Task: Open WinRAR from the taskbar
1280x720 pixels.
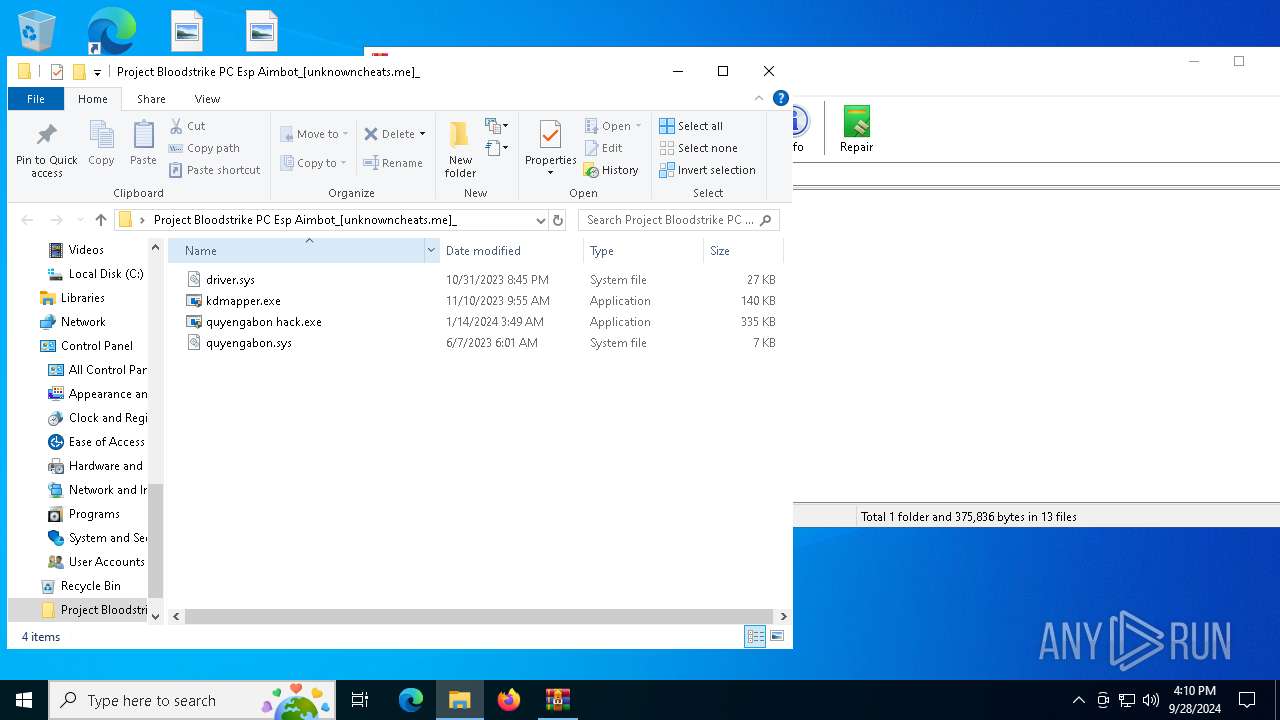Action: [557, 700]
